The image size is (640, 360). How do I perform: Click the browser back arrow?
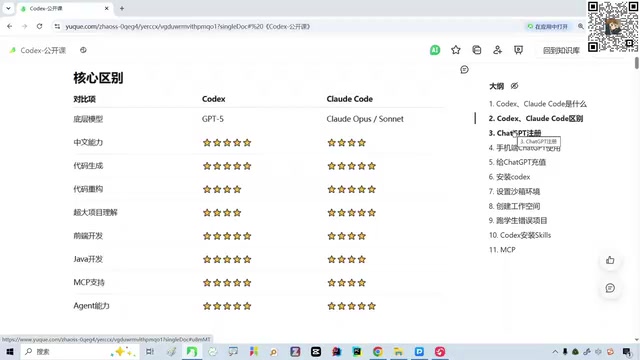tap(10, 26)
